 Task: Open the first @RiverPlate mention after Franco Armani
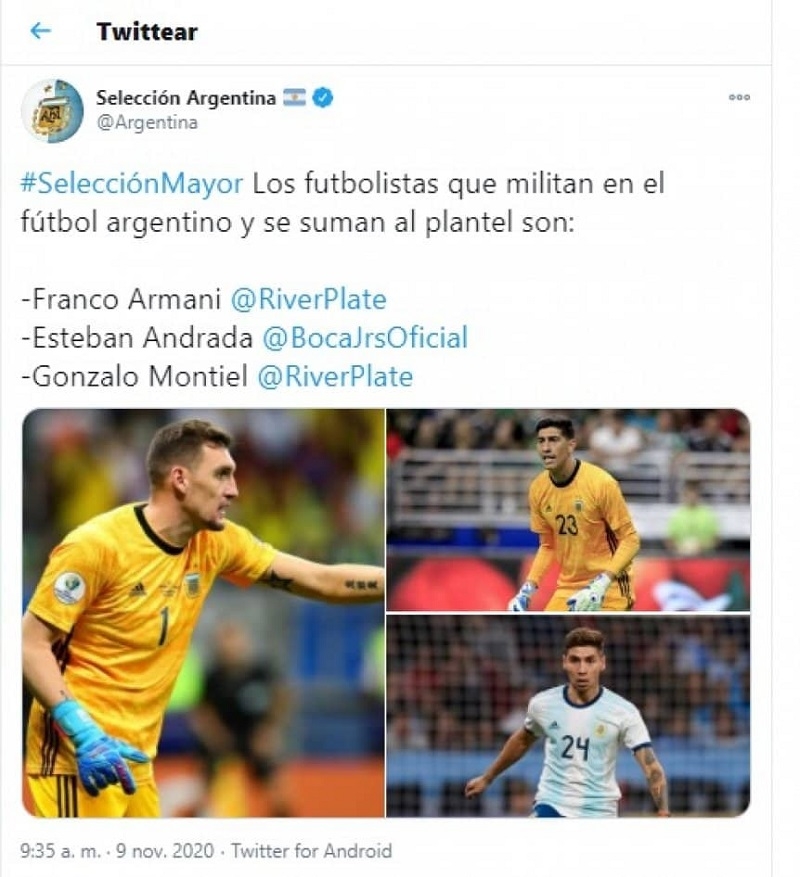pyautogui.click(x=308, y=299)
